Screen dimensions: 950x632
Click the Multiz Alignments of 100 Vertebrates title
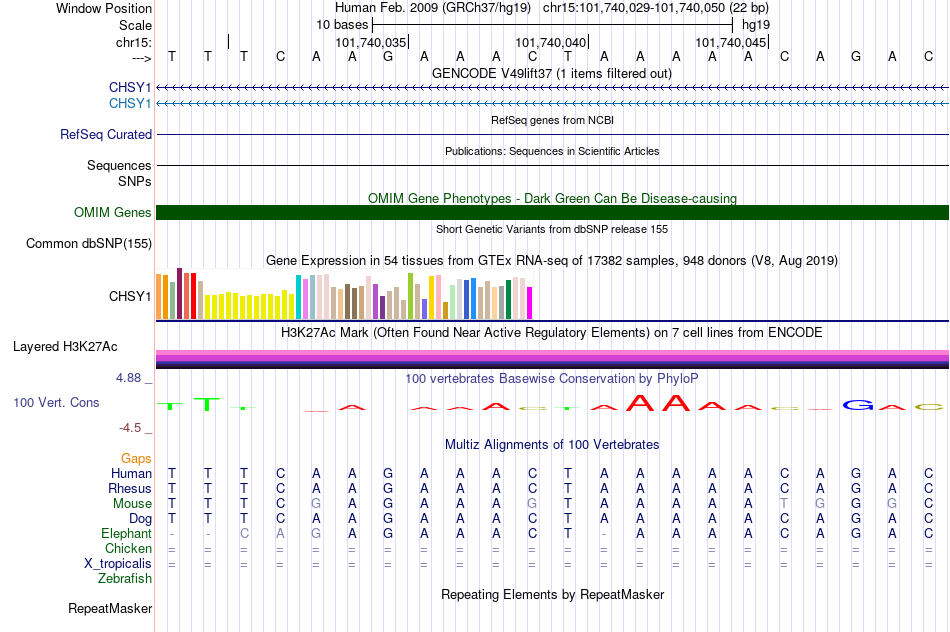point(552,445)
